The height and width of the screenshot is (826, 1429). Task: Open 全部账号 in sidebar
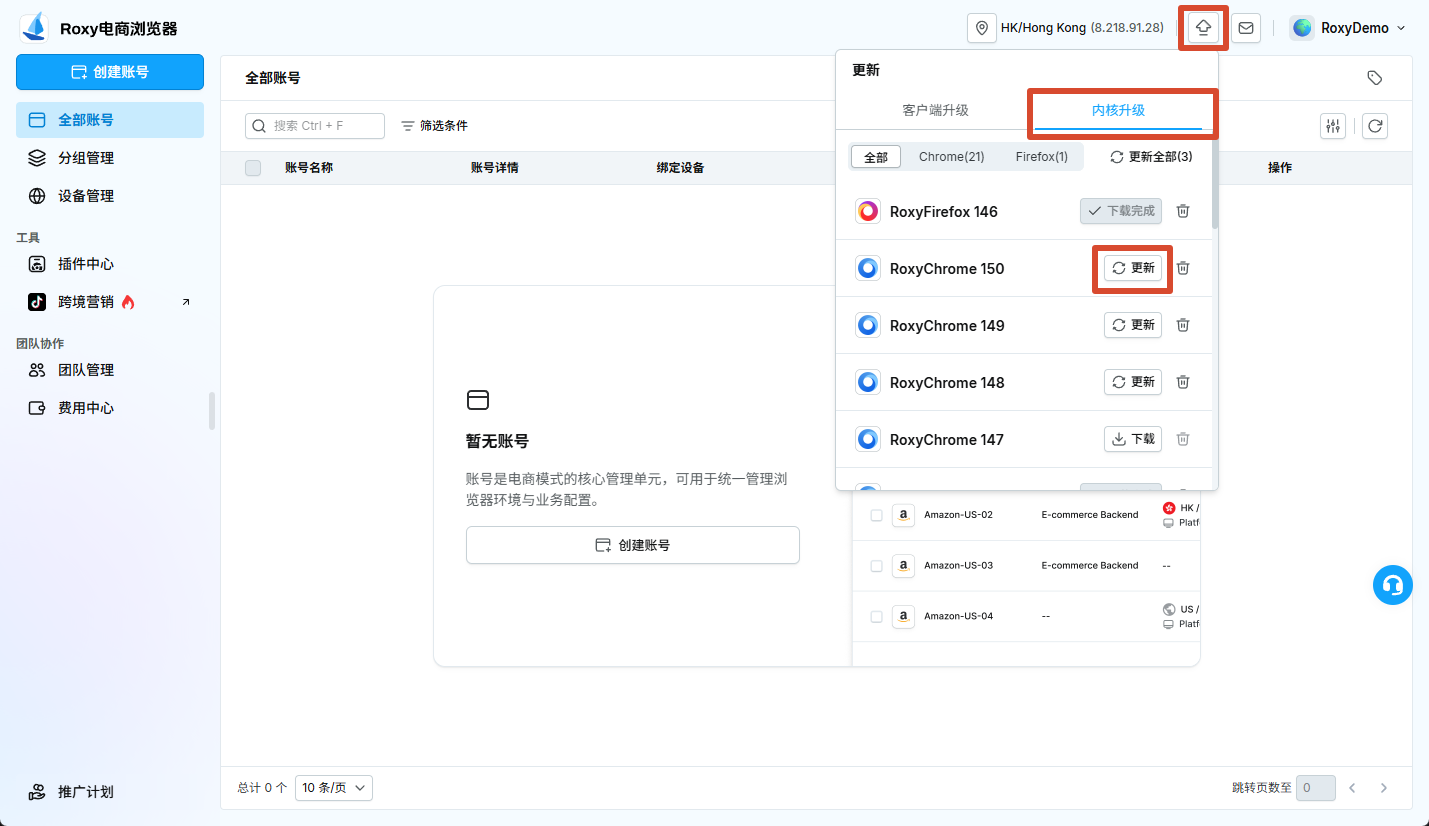(110, 120)
